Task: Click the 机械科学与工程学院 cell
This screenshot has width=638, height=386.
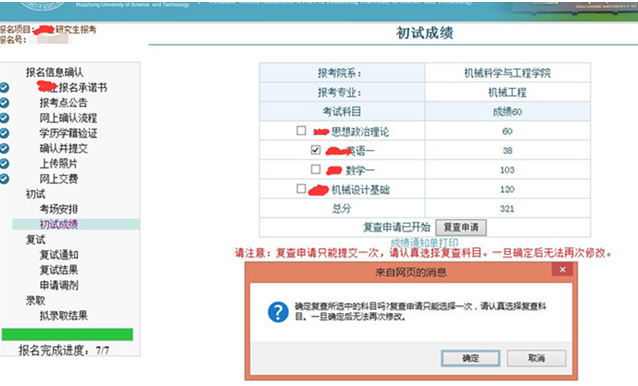Action: tap(507, 73)
